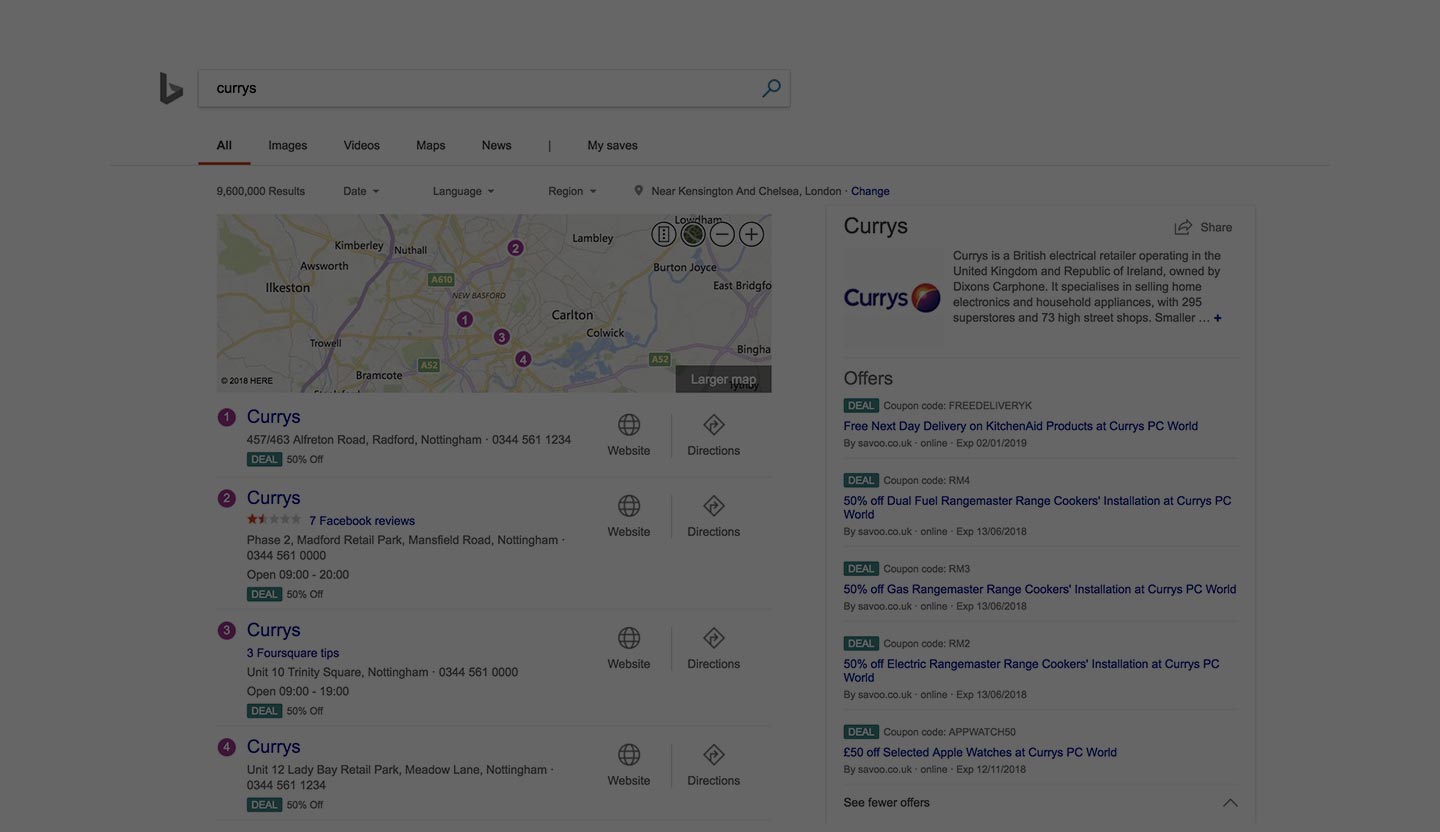The height and width of the screenshot is (832, 1440).
Task: Click the Currys panel heading
Action: (876, 226)
